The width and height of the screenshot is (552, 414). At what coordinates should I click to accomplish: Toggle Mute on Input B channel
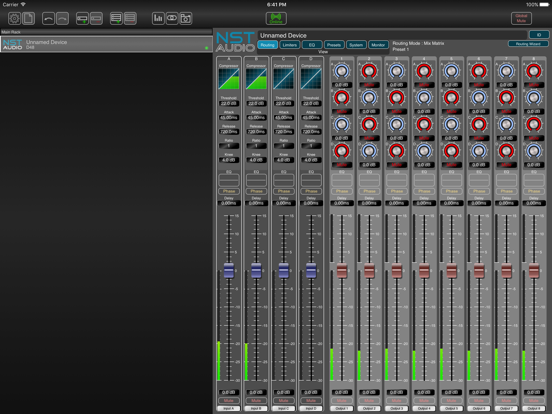click(x=256, y=400)
